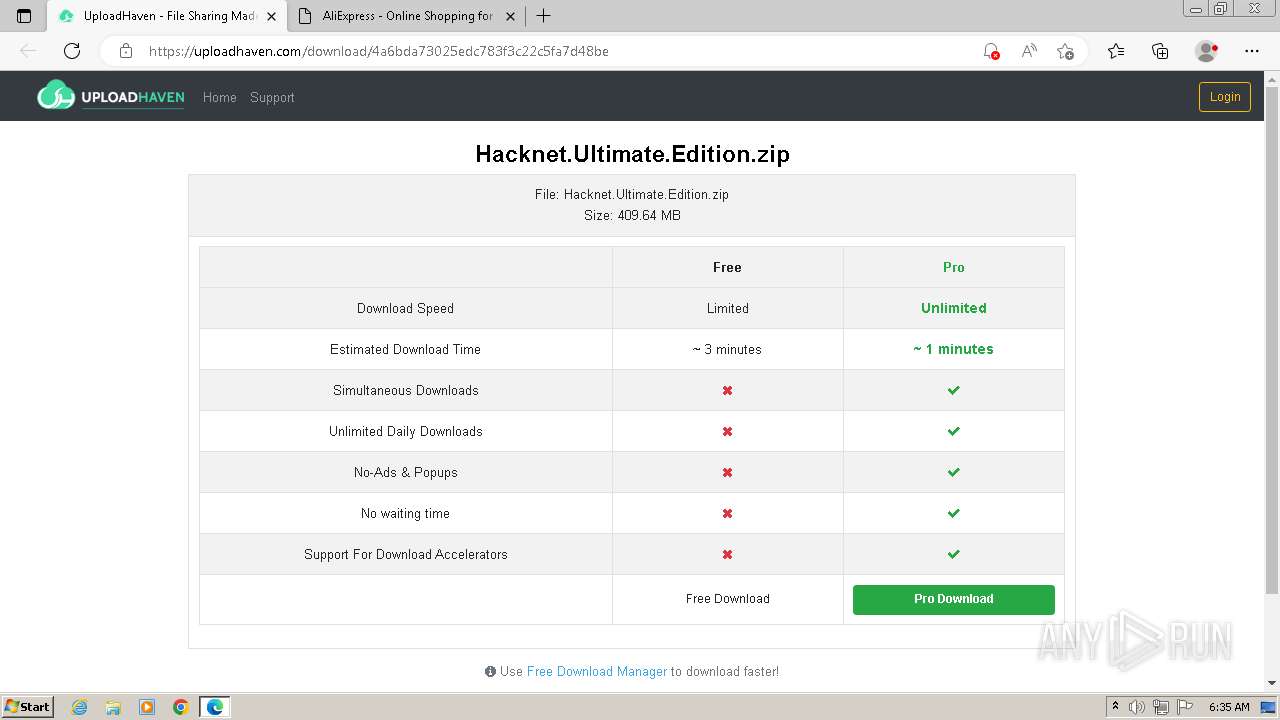Click the address bar URL
1280x720 pixels.
tap(378, 51)
